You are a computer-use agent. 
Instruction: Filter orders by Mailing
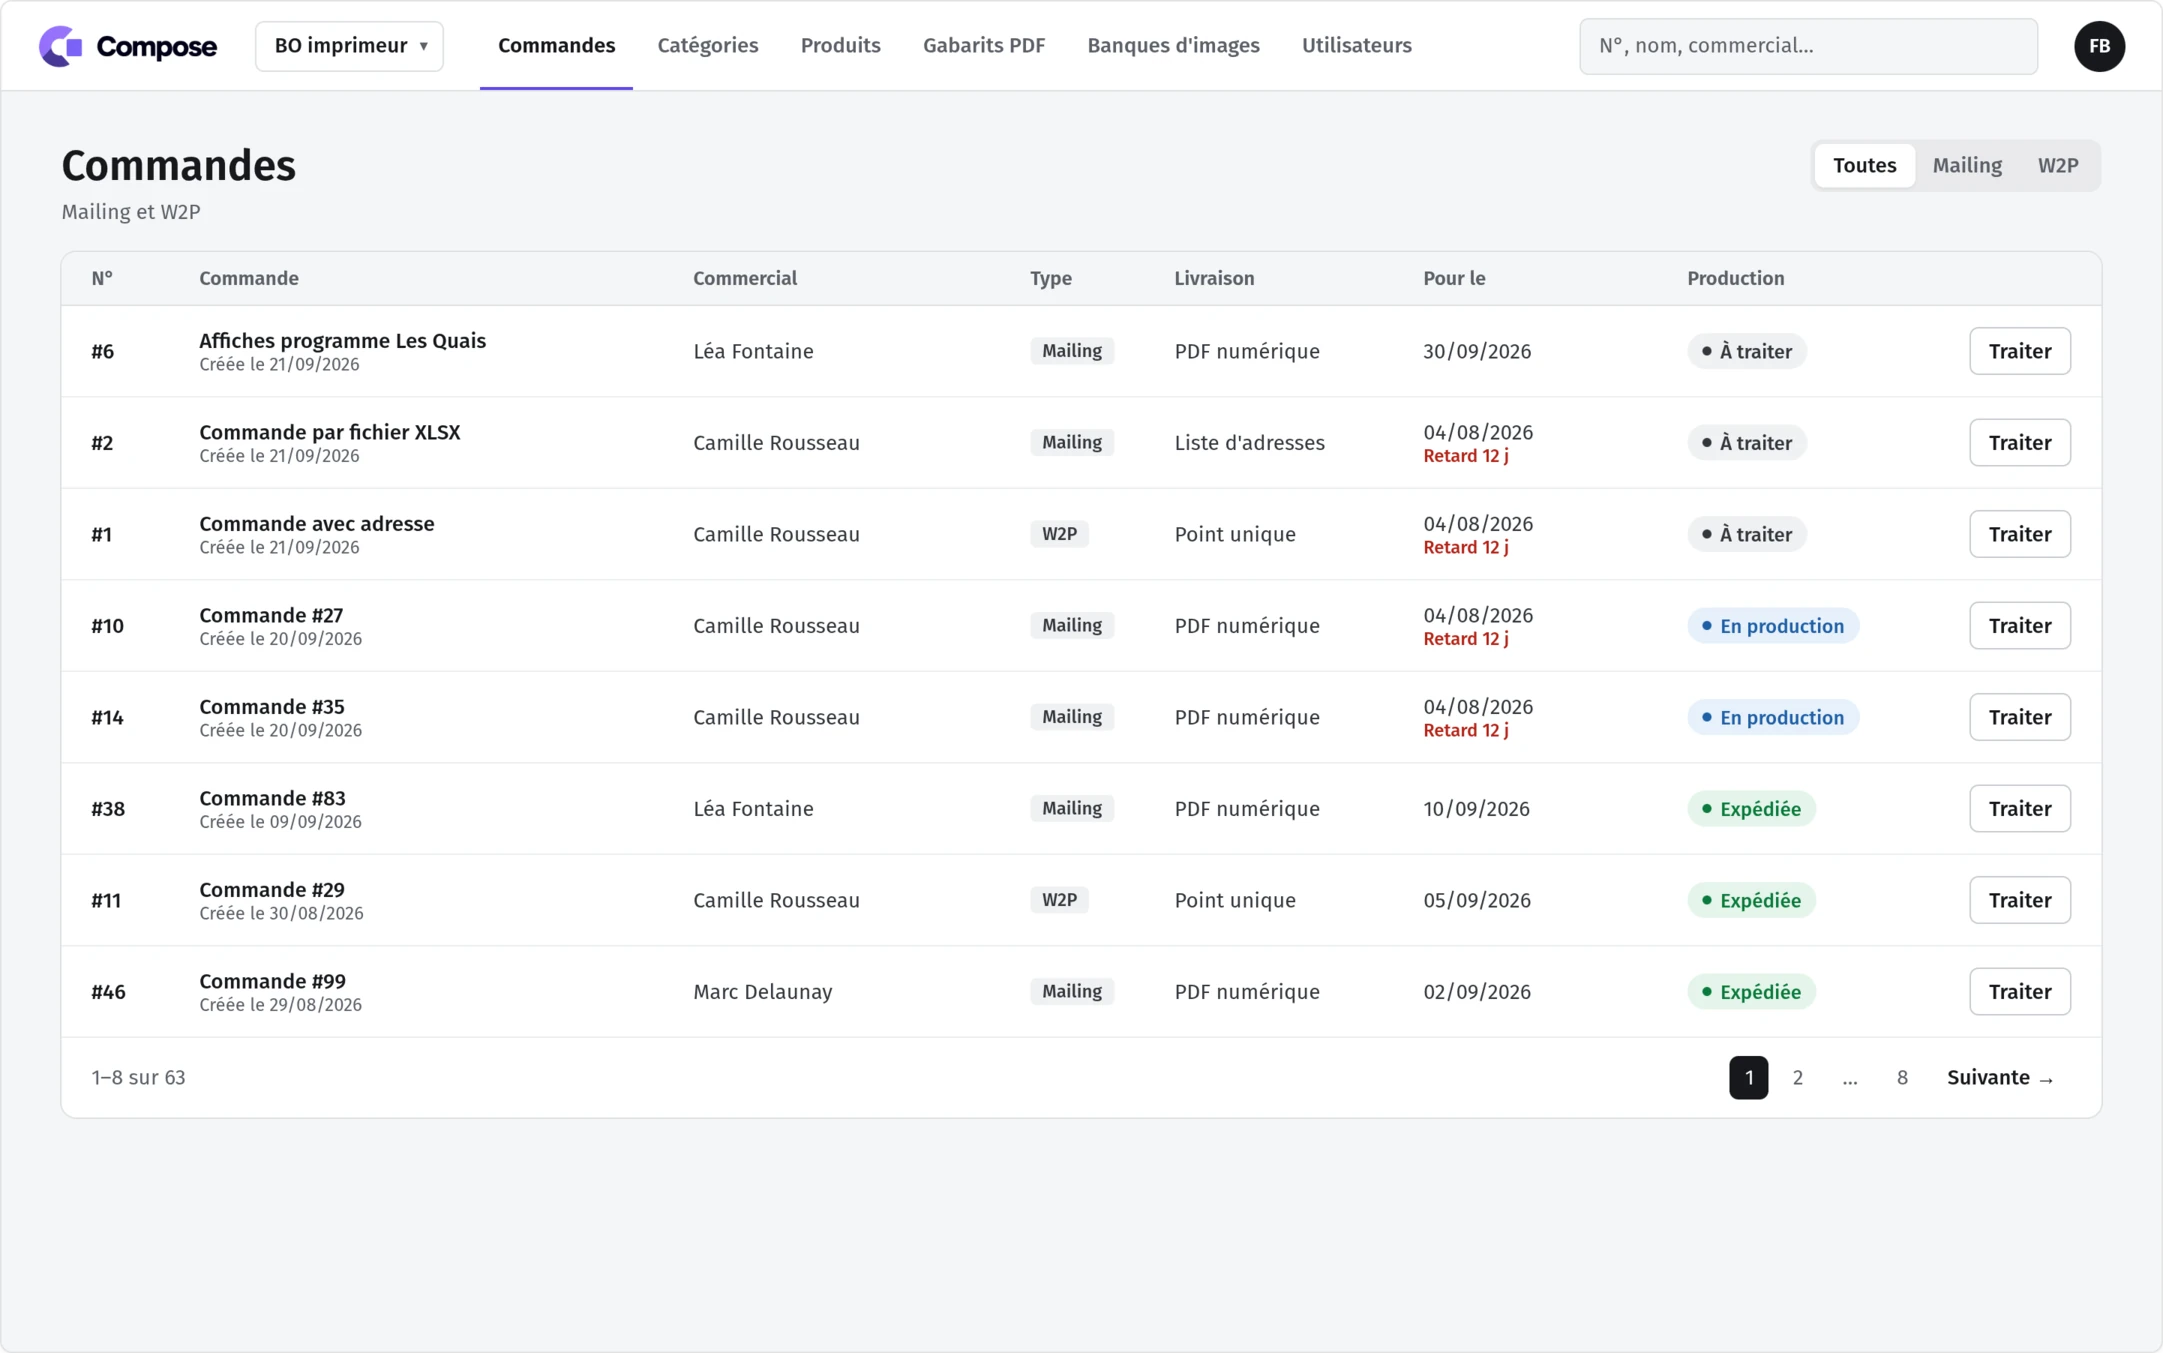click(x=1966, y=166)
